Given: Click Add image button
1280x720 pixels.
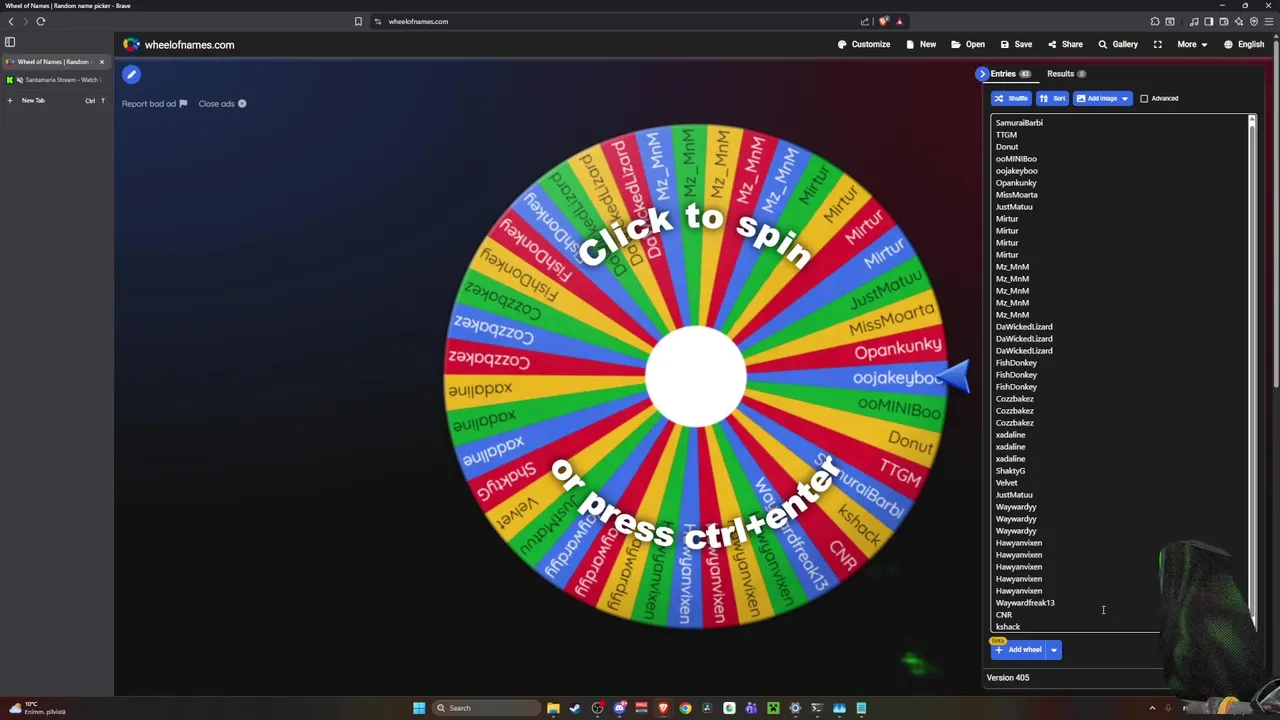Looking at the screenshot, I should pos(1096,98).
